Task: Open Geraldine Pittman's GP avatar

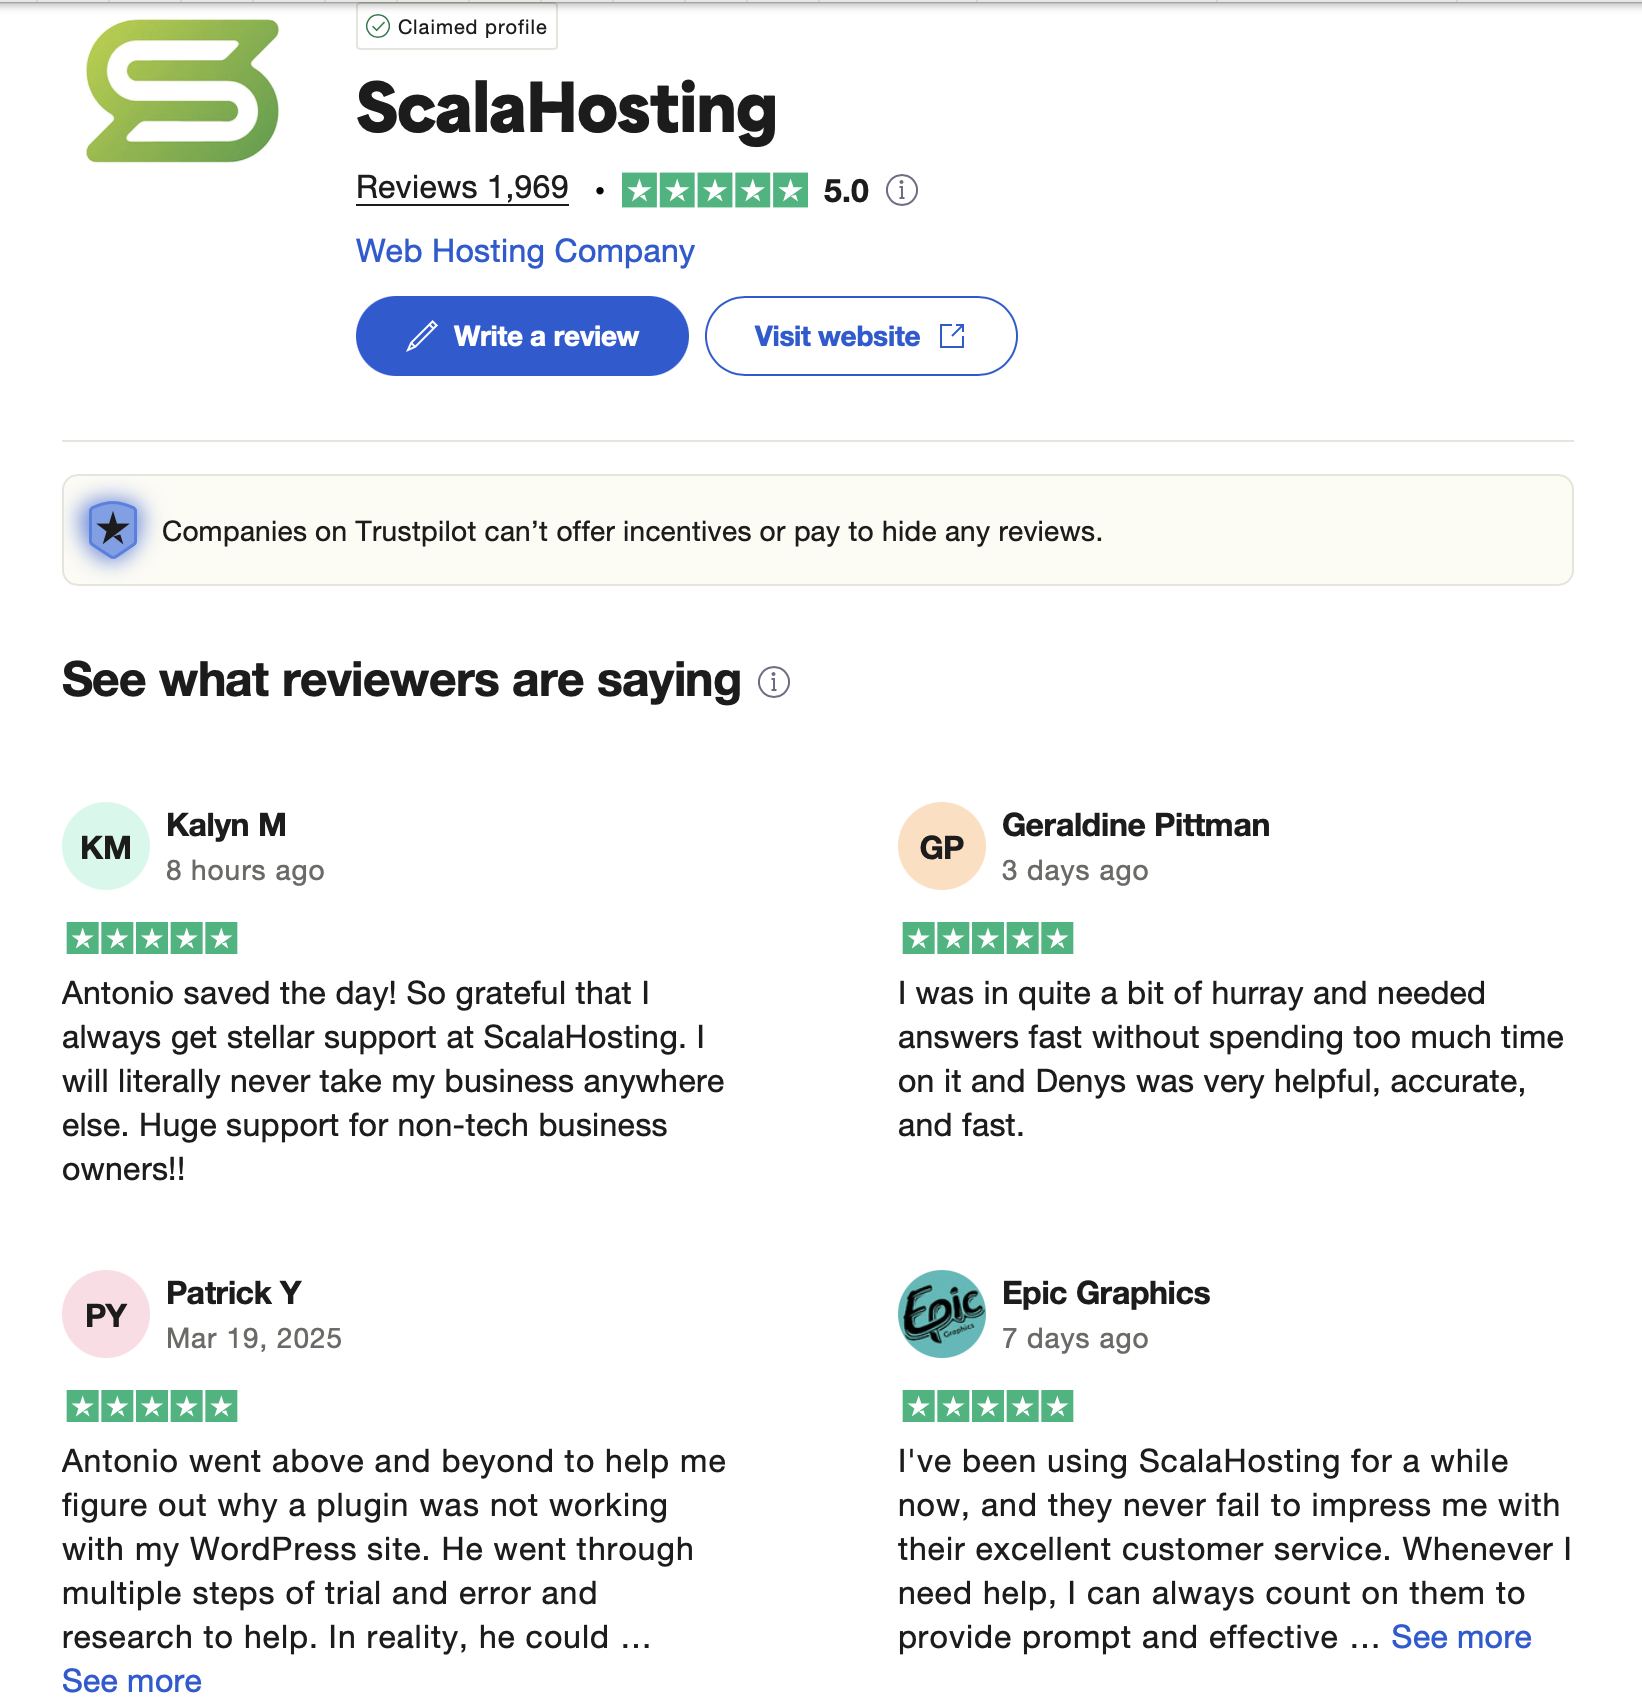Action: (942, 846)
